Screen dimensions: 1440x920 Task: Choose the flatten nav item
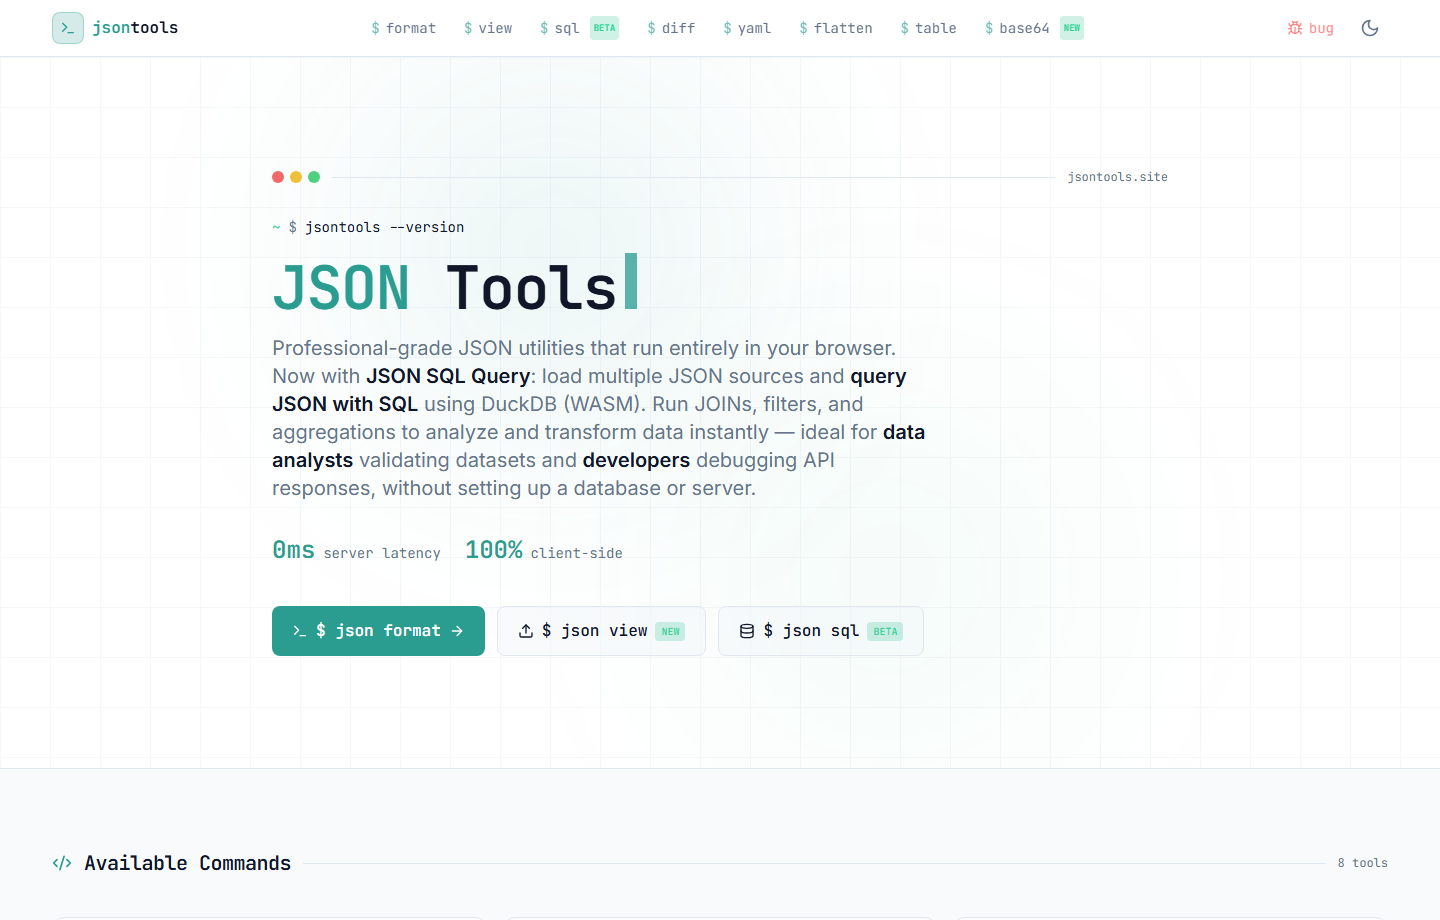click(x=835, y=28)
